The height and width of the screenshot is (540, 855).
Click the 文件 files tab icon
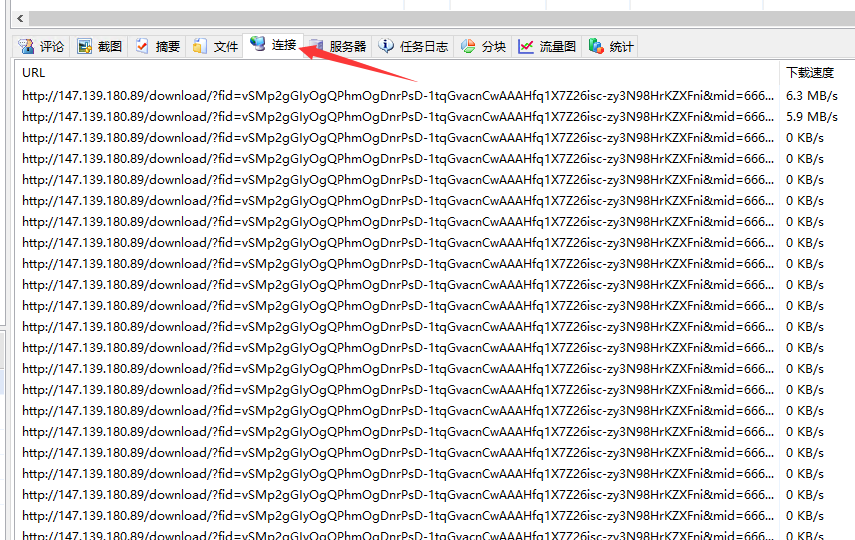pos(200,47)
